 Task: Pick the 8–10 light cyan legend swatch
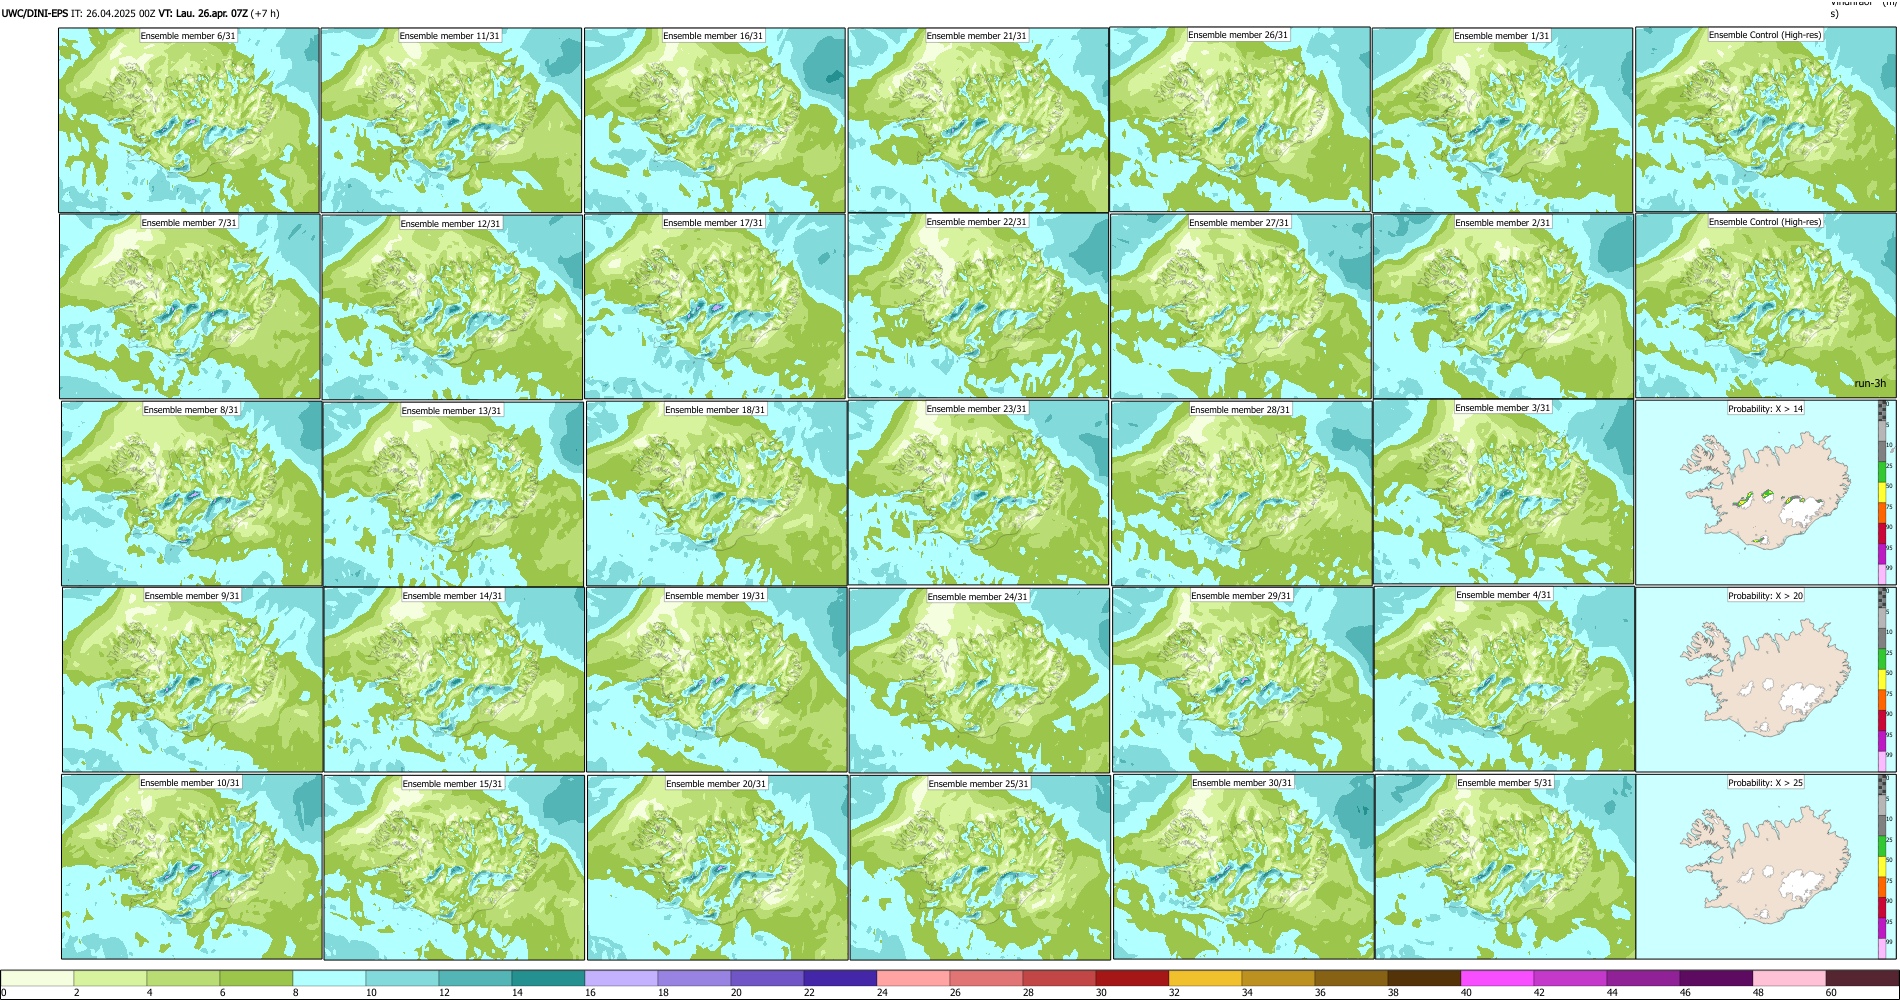tap(329, 978)
